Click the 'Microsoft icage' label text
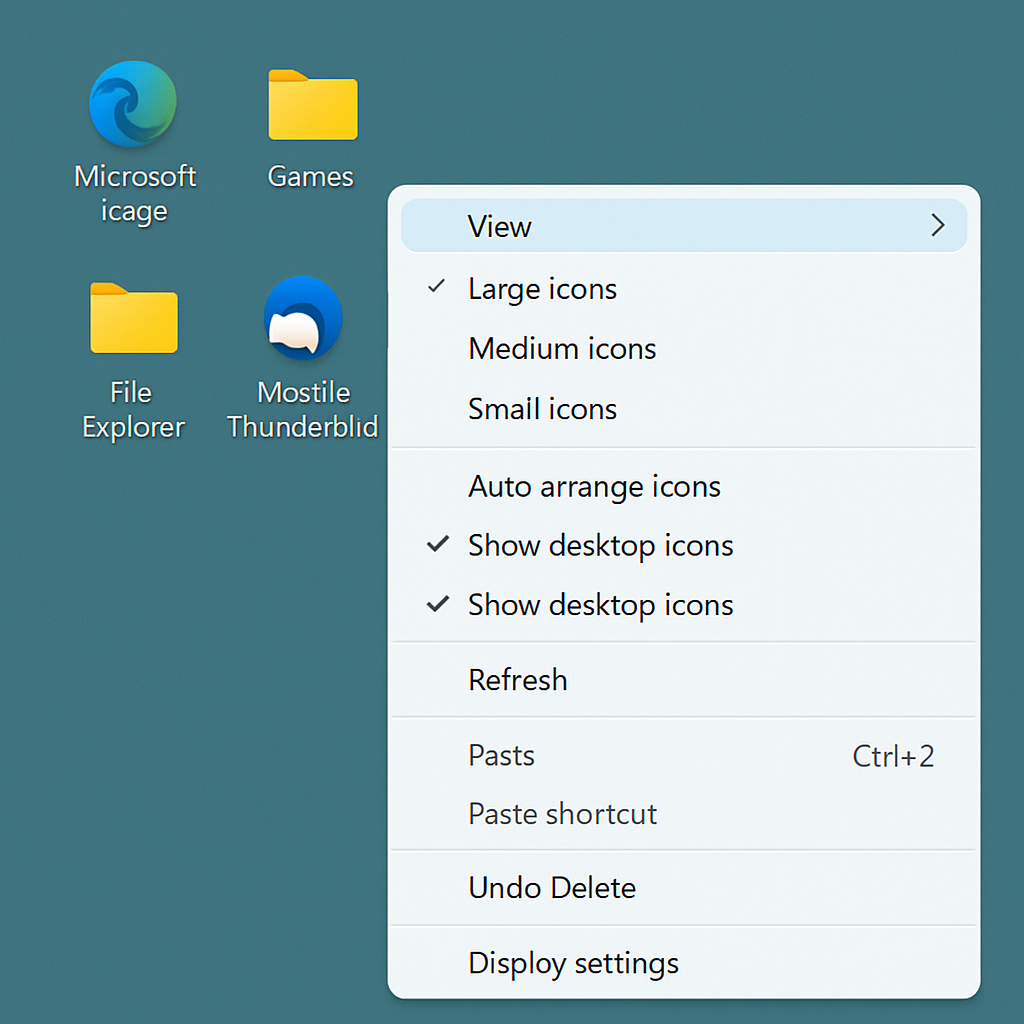This screenshot has width=1024, height=1024. 135,194
